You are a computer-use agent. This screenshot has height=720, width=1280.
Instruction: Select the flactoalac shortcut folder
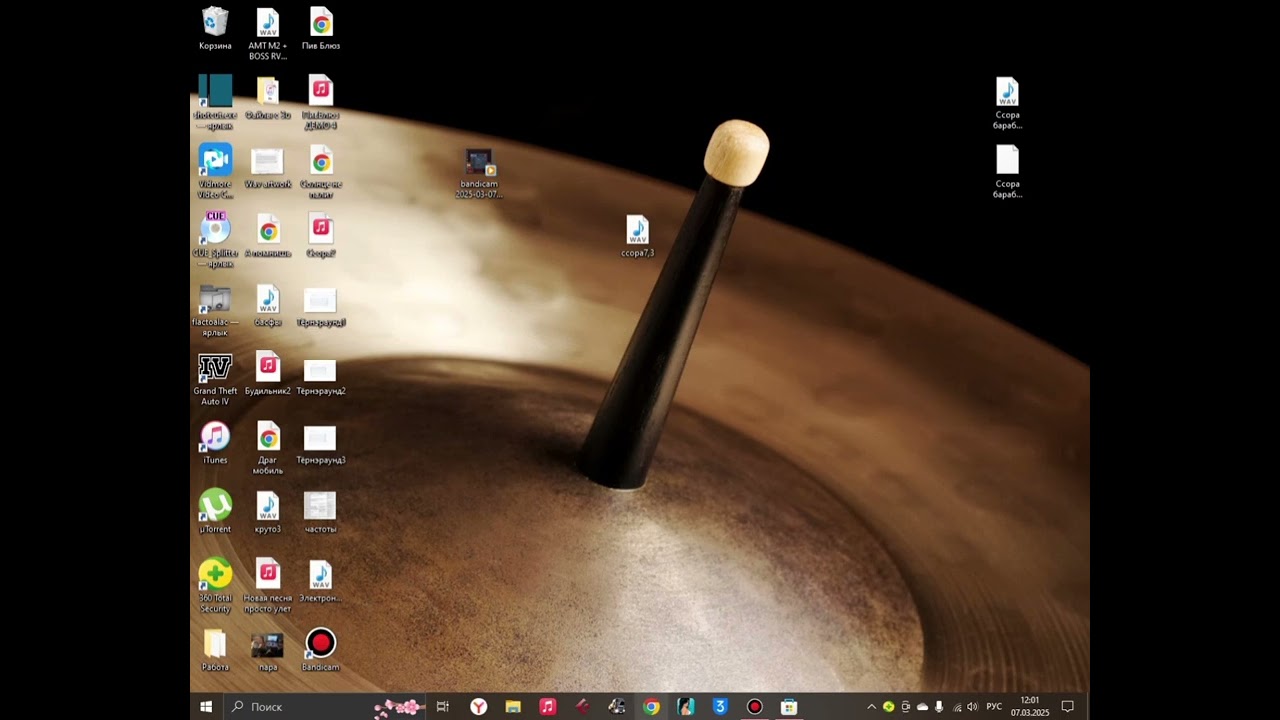tap(215, 309)
